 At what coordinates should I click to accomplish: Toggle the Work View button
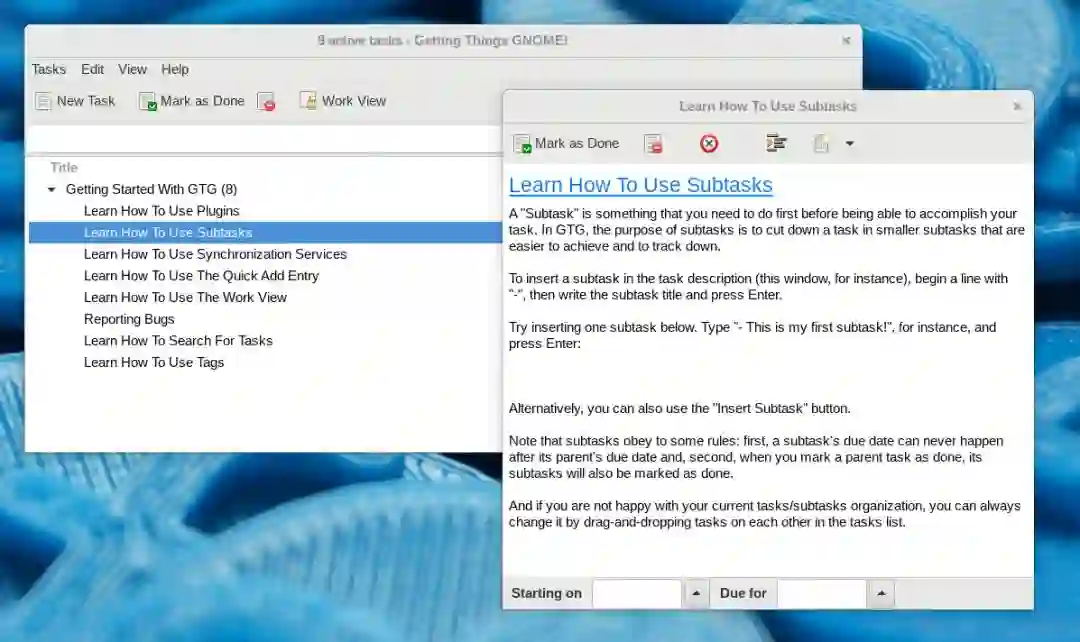tap(343, 101)
